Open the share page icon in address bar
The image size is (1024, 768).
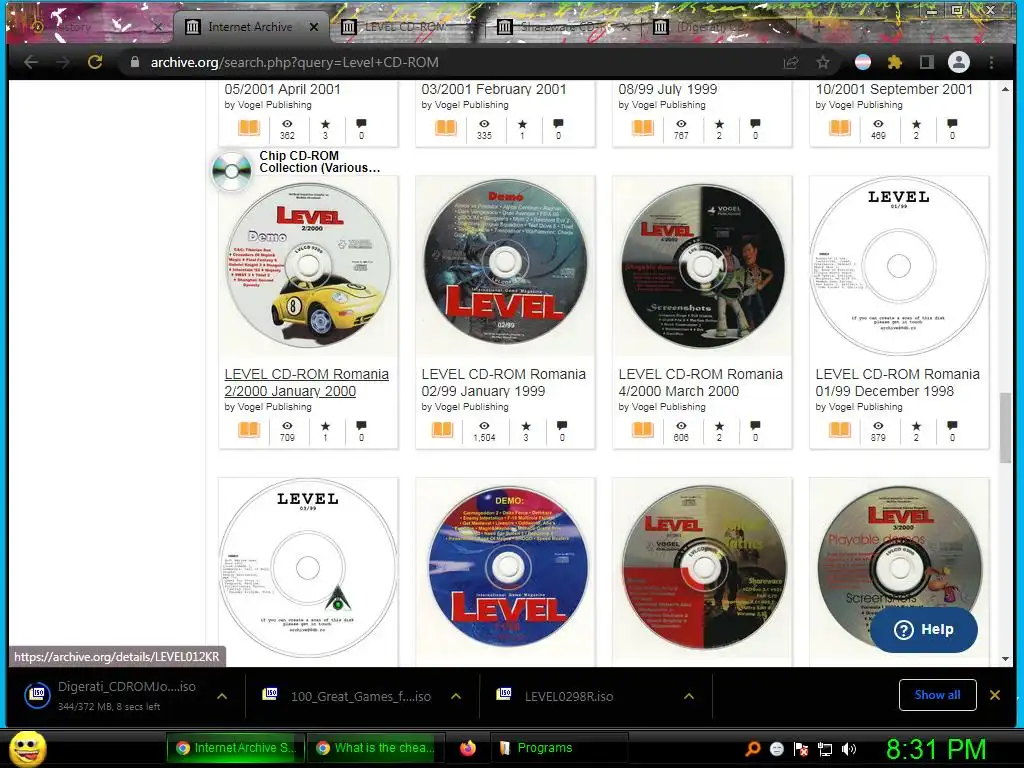pyautogui.click(x=791, y=62)
